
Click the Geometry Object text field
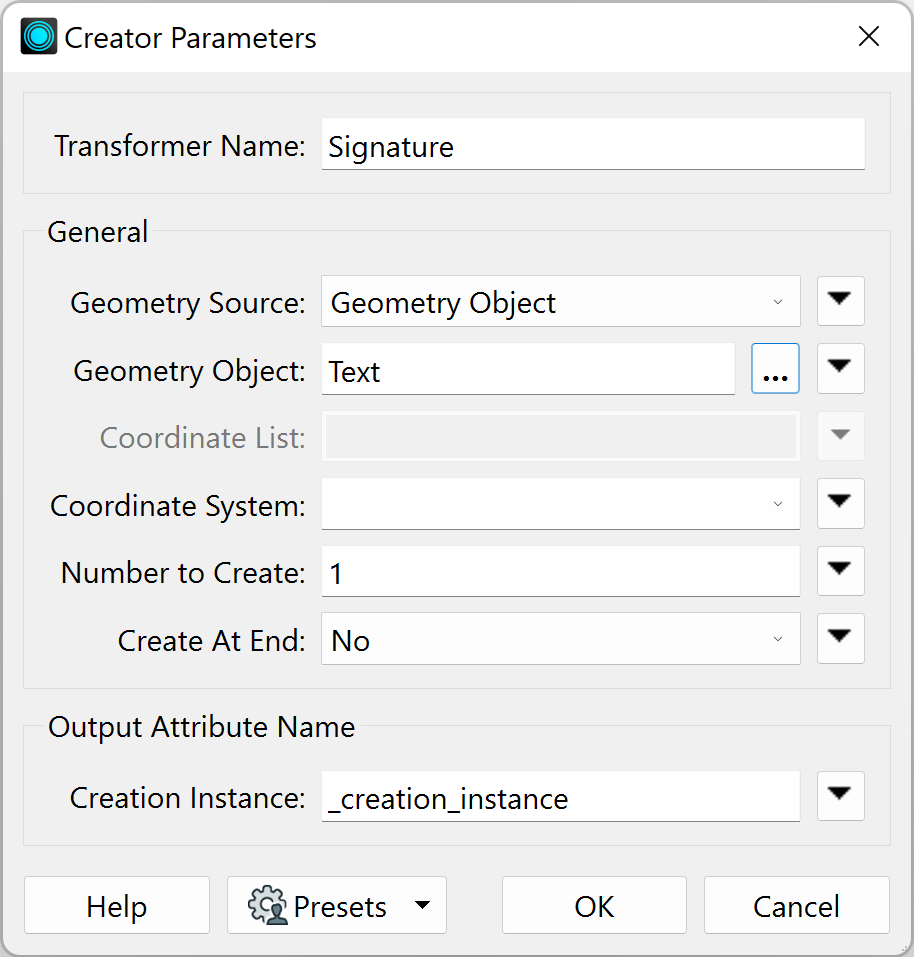tap(528, 369)
